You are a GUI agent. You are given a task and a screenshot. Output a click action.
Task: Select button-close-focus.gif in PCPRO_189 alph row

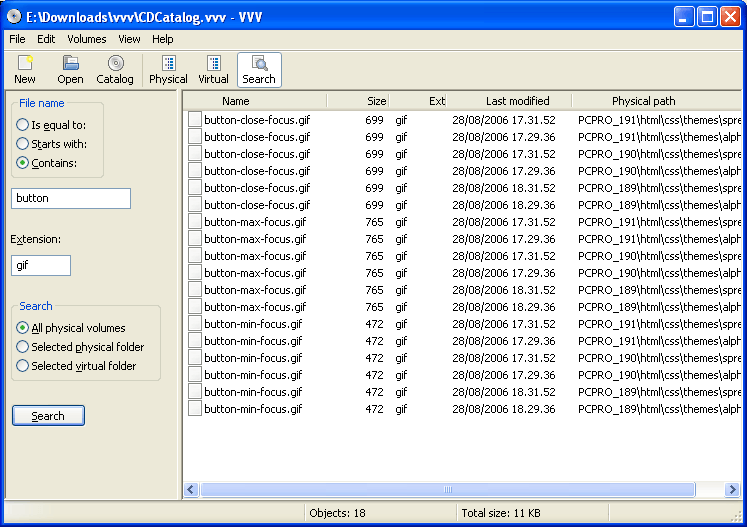pos(257,205)
